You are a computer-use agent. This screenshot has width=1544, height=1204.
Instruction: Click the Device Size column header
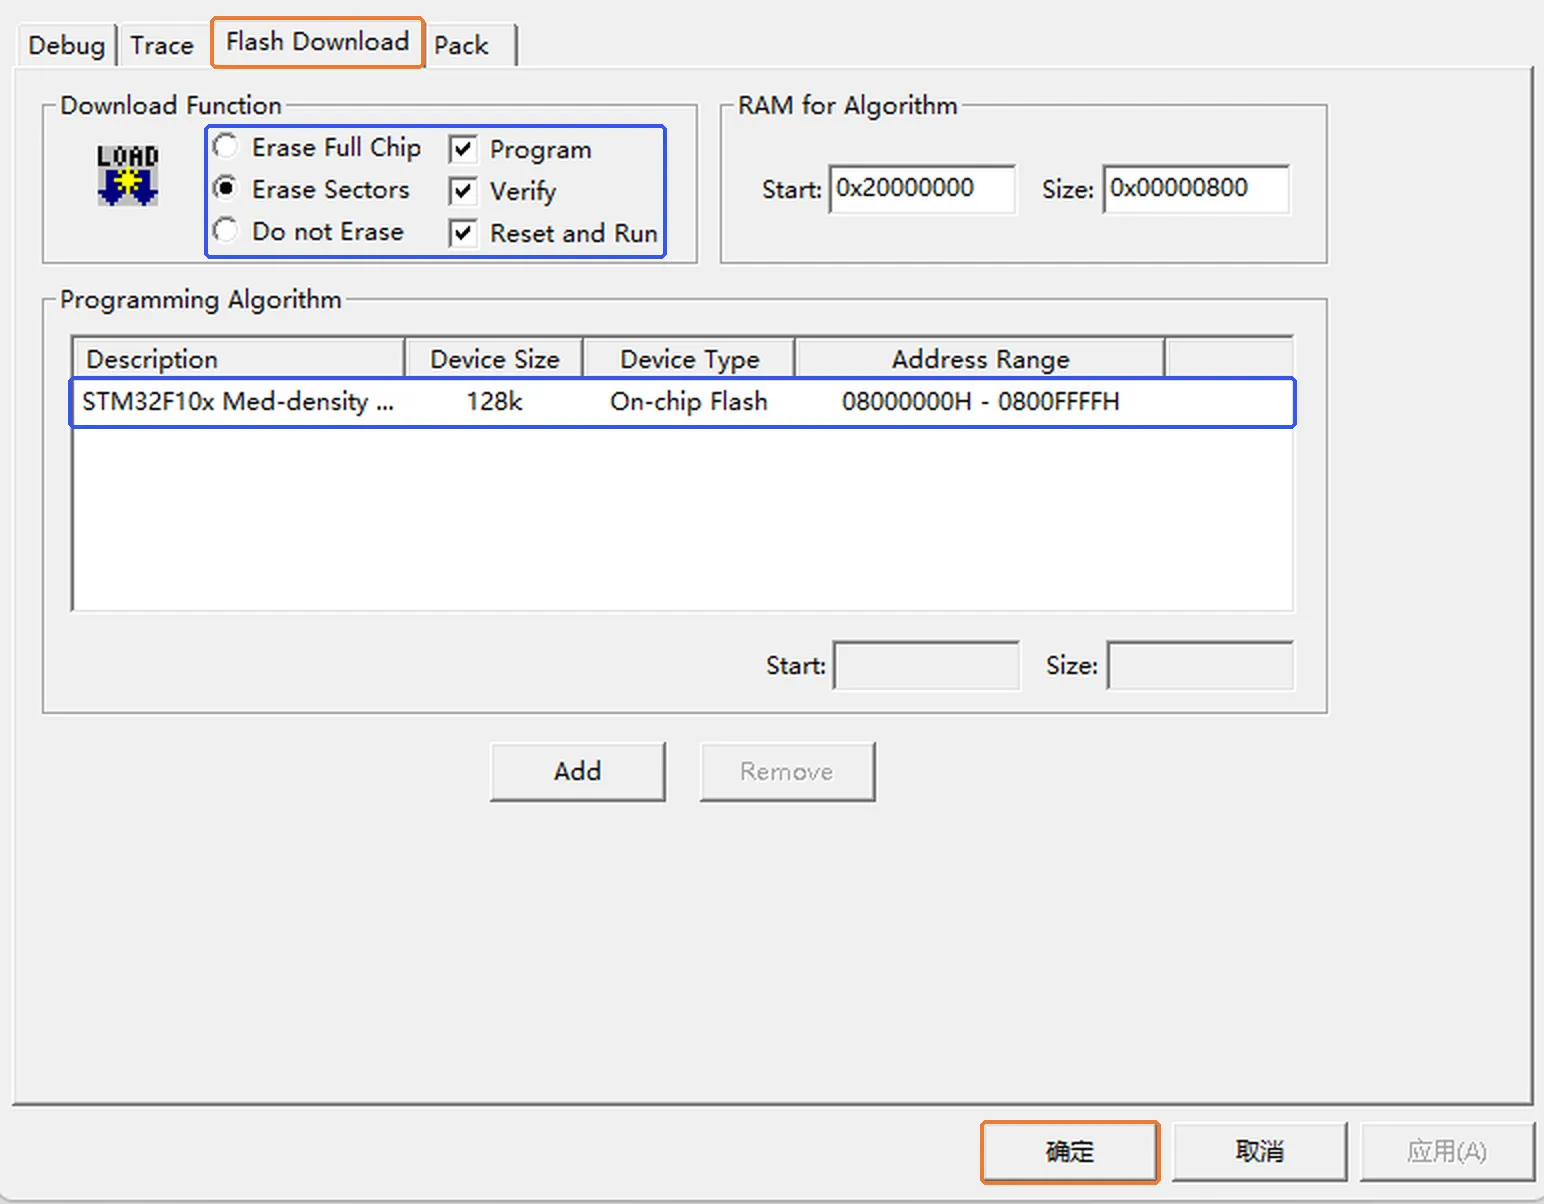click(x=494, y=358)
